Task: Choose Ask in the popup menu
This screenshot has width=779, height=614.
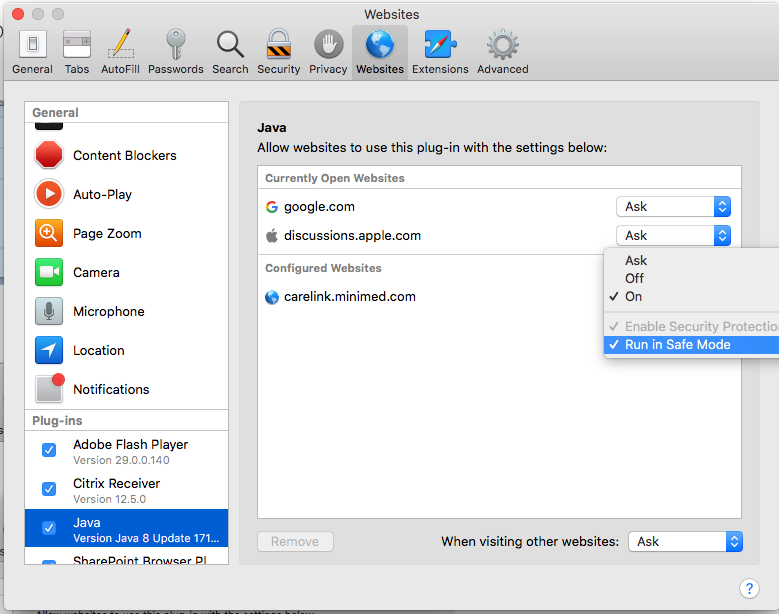Action: coord(691,260)
